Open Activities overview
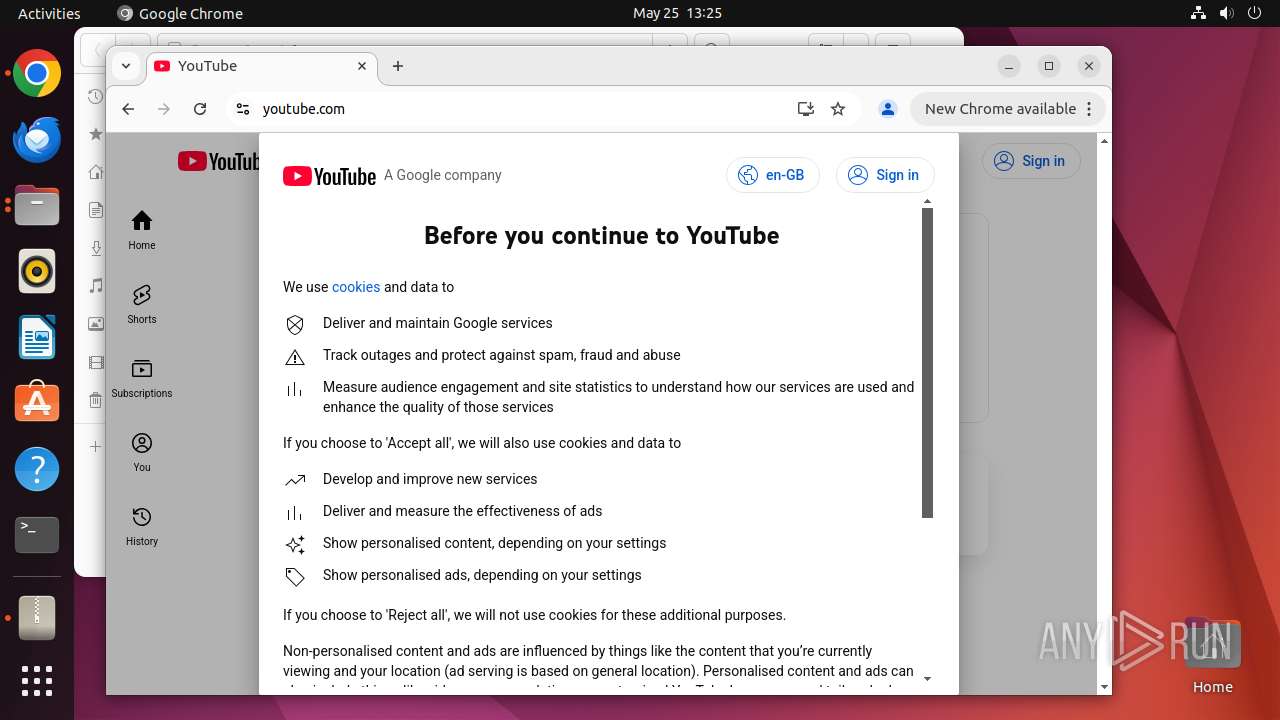This screenshot has height=720, width=1280. click(x=49, y=13)
